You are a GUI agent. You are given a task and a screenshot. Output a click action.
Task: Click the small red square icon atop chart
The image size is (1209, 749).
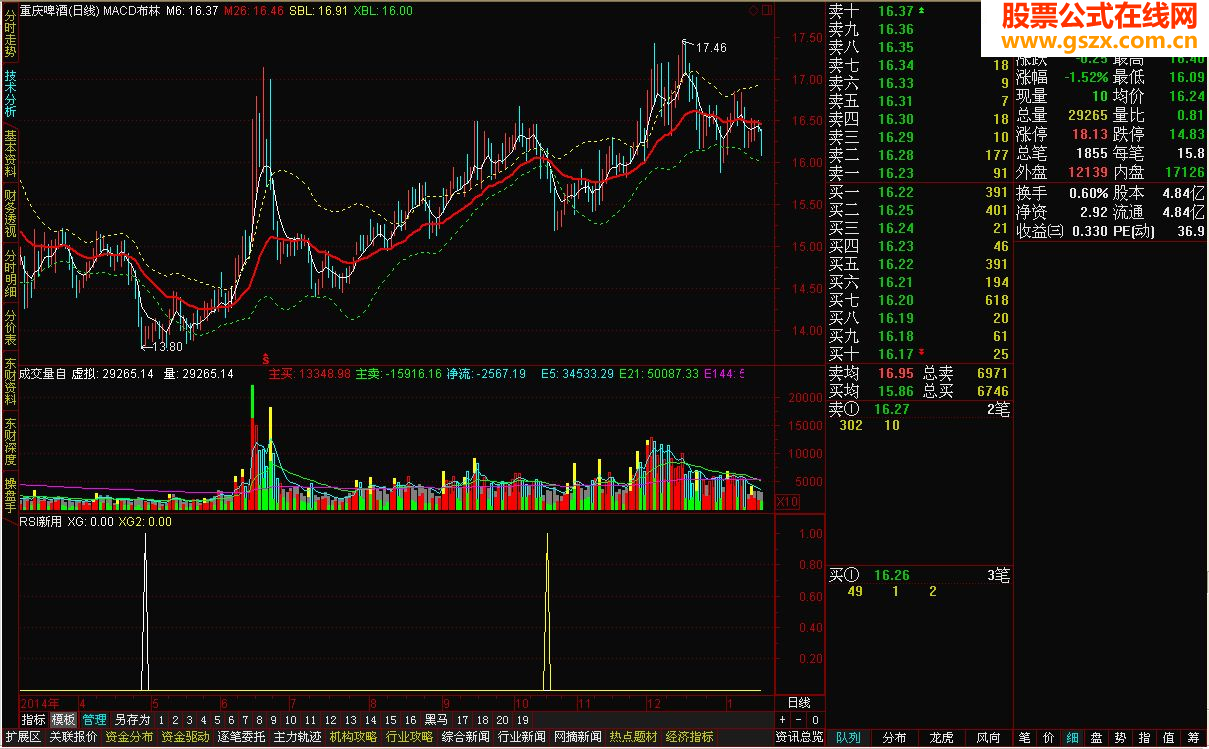tap(766, 9)
